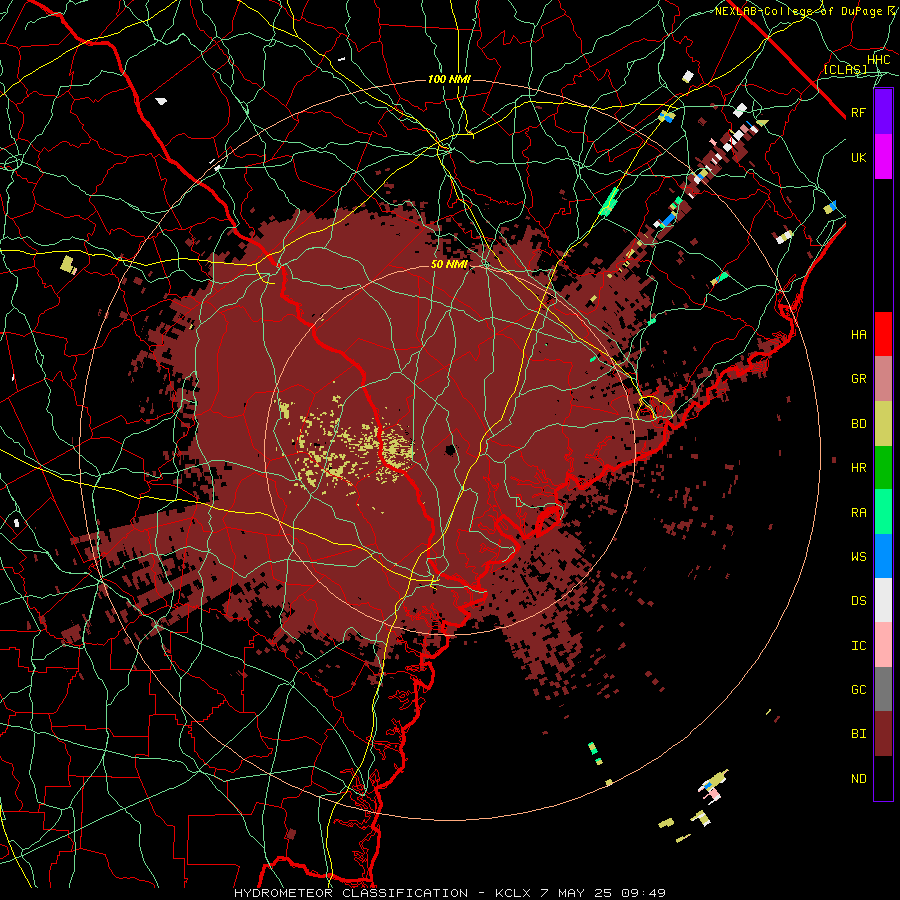Click the HYDROMETEOR CLASSIFICATION caption text
900x900 pixels.
(351, 893)
